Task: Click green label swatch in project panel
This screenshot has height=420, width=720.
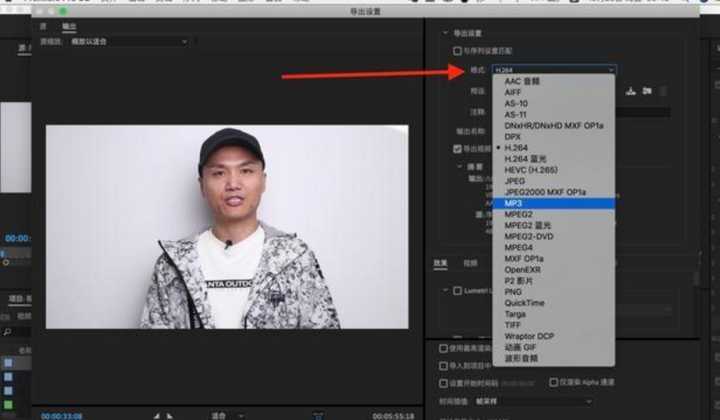Action: click(x=8, y=405)
